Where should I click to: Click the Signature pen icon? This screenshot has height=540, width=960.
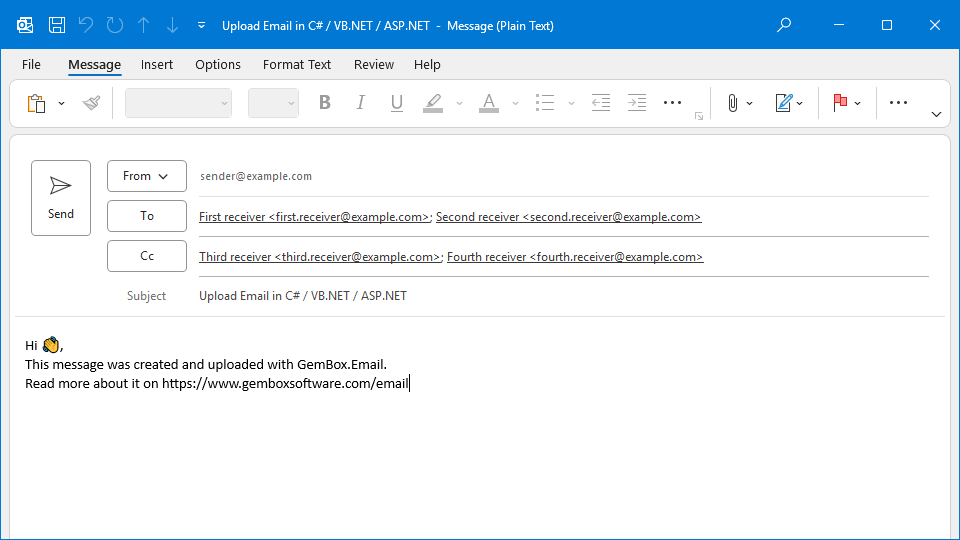784,103
